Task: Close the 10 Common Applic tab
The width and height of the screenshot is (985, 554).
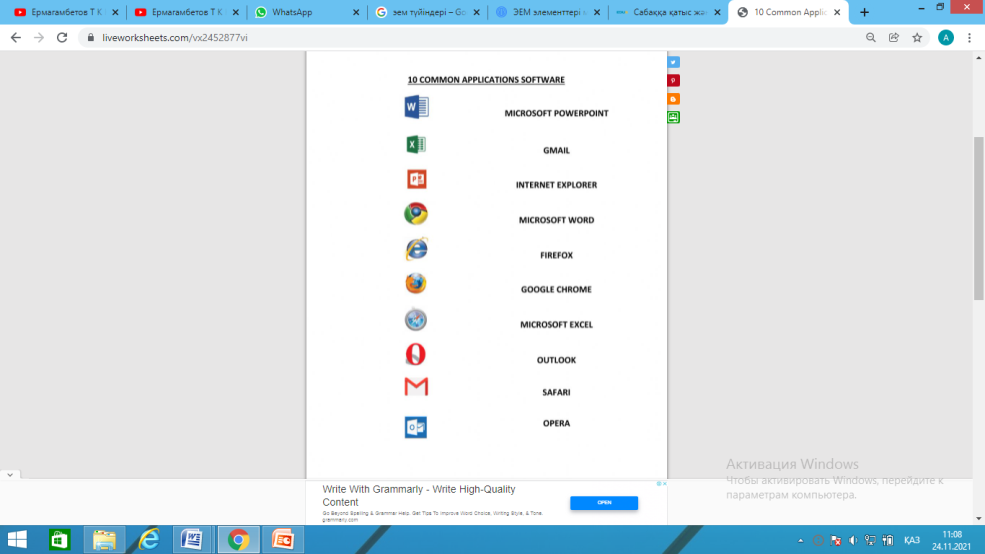Action: pyautogui.click(x=837, y=12)
